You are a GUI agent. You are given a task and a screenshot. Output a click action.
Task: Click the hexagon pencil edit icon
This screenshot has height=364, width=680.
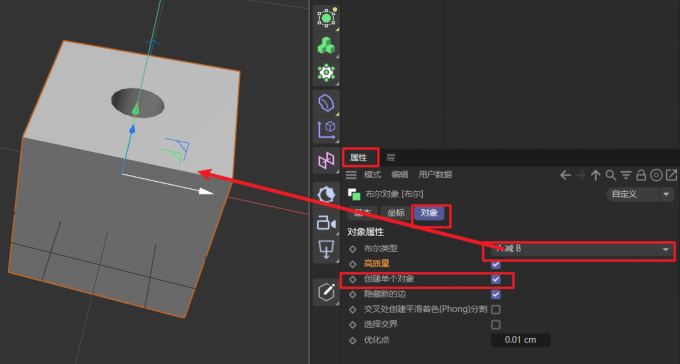point(326,292)
